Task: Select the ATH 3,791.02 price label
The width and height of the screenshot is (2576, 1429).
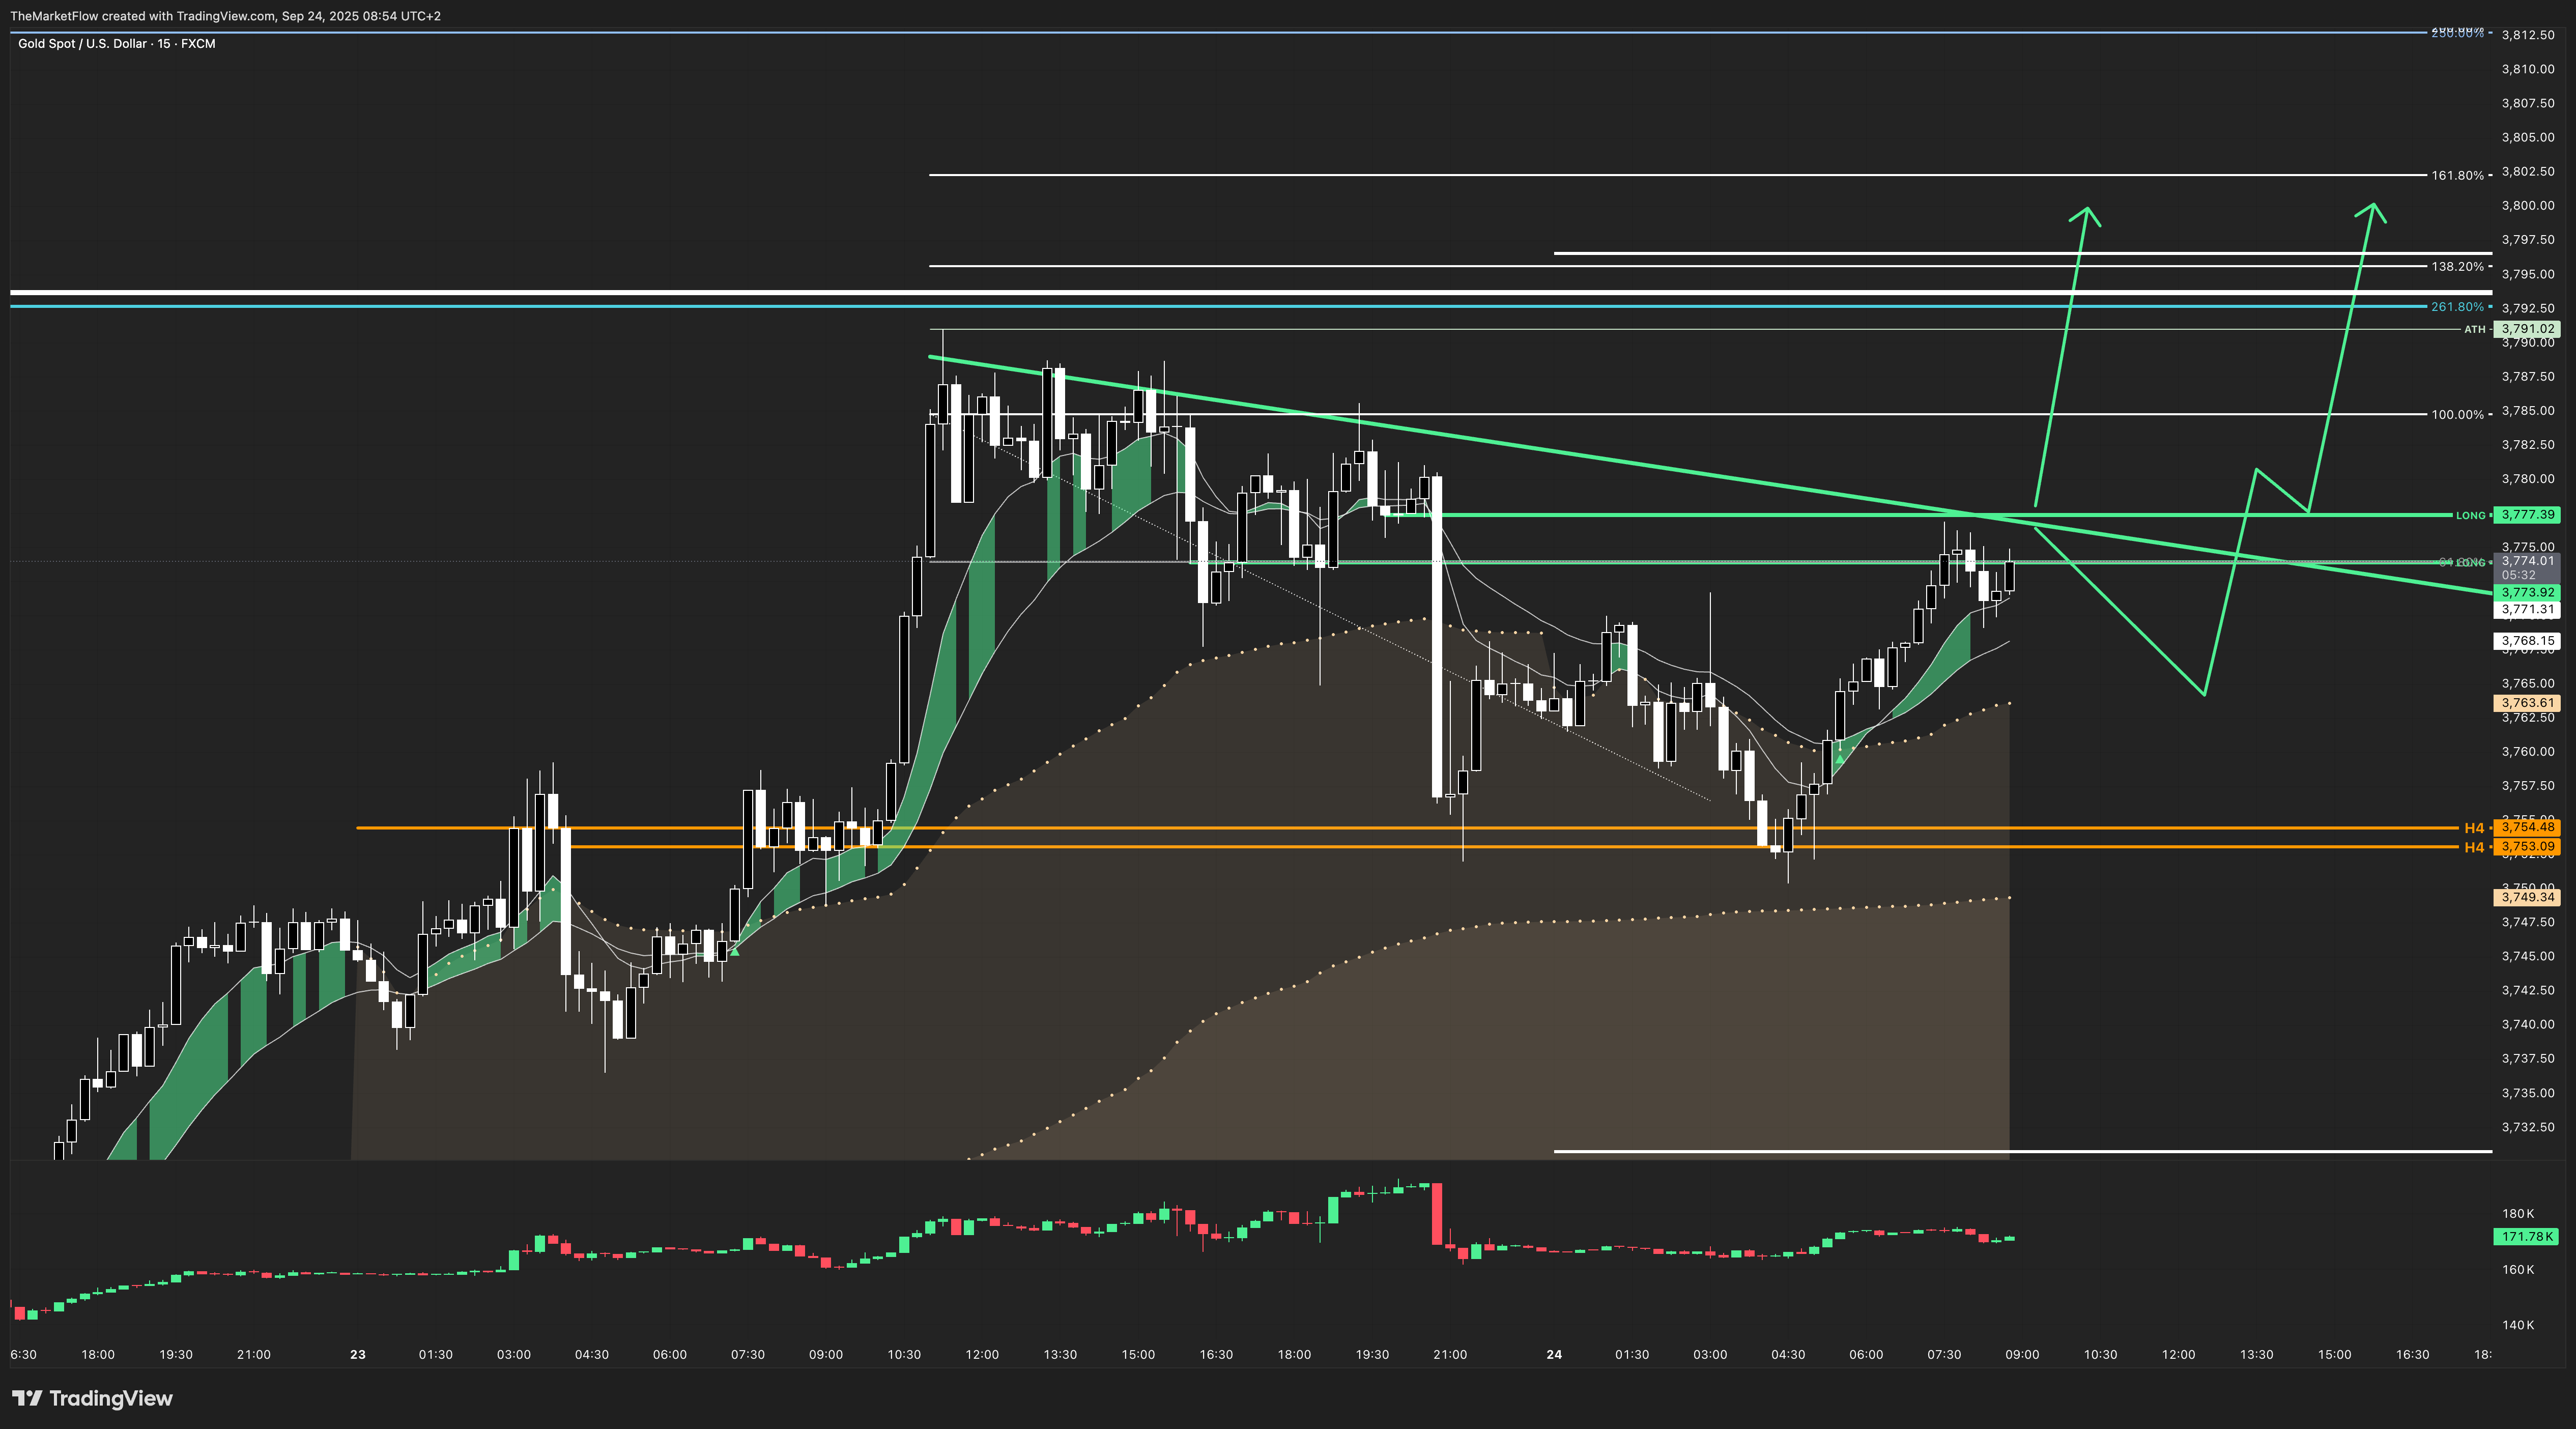Action: point(2527,329)
